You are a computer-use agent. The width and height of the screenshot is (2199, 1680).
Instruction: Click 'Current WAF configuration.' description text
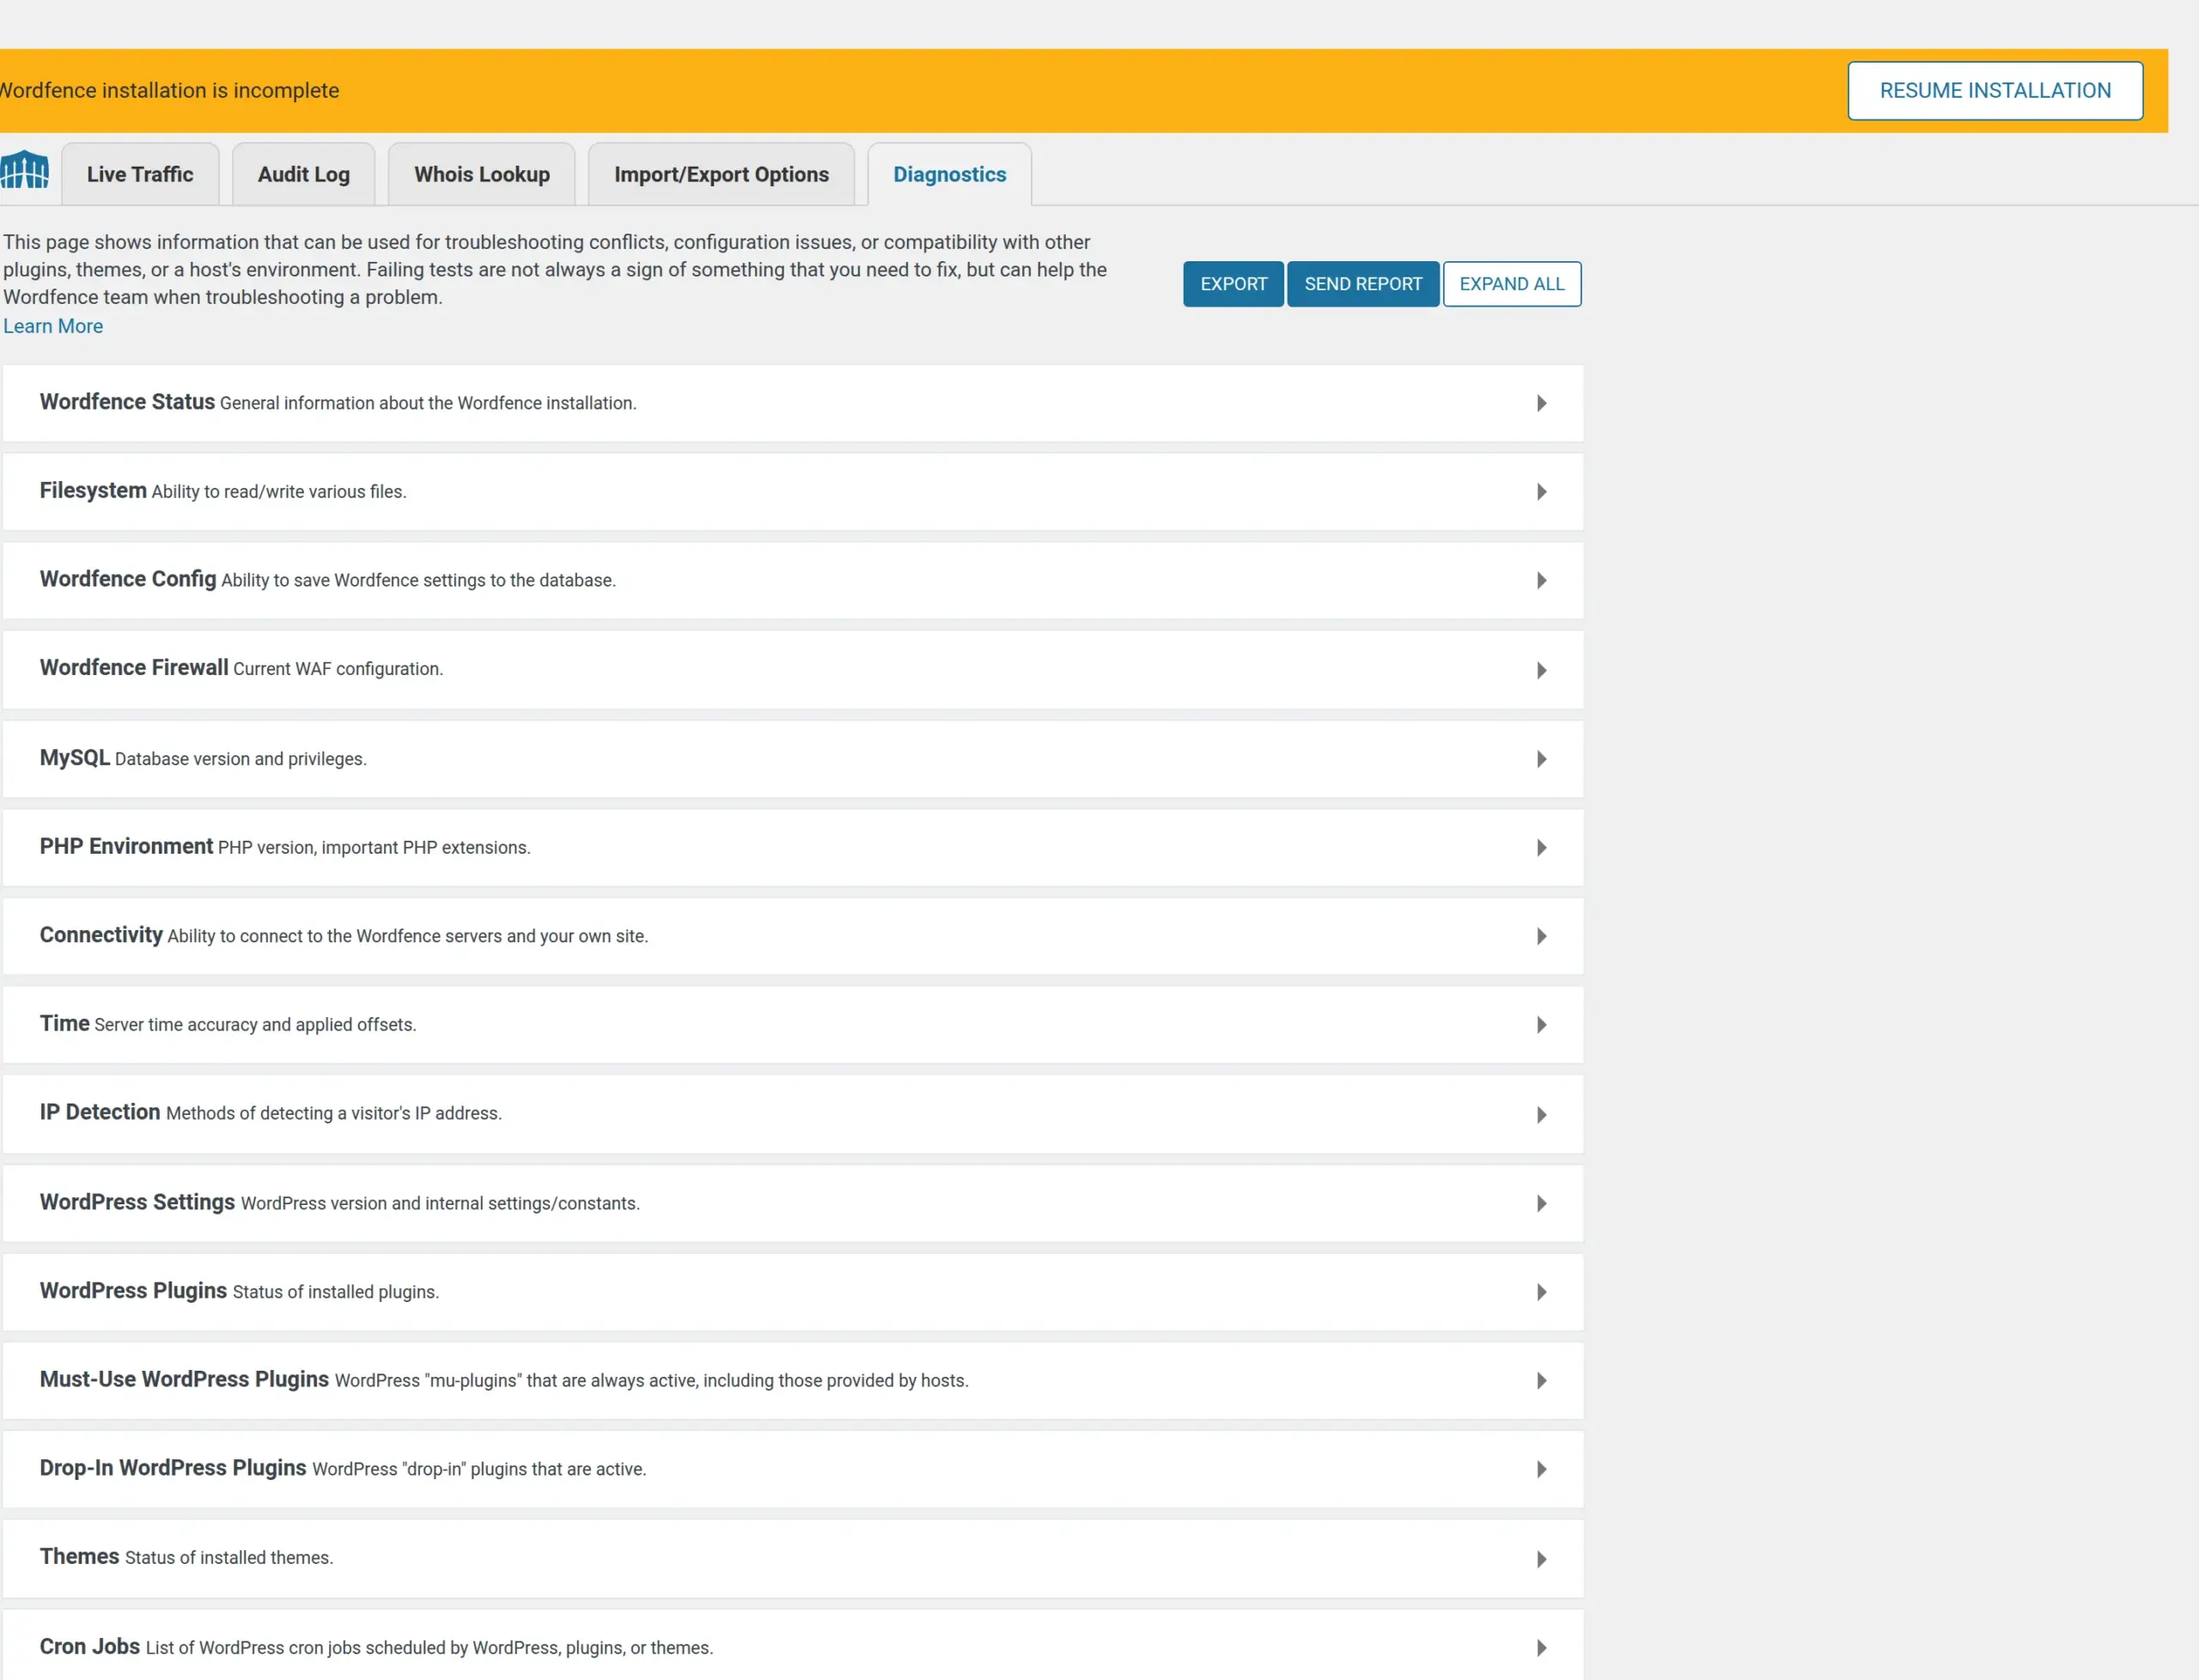338,669
